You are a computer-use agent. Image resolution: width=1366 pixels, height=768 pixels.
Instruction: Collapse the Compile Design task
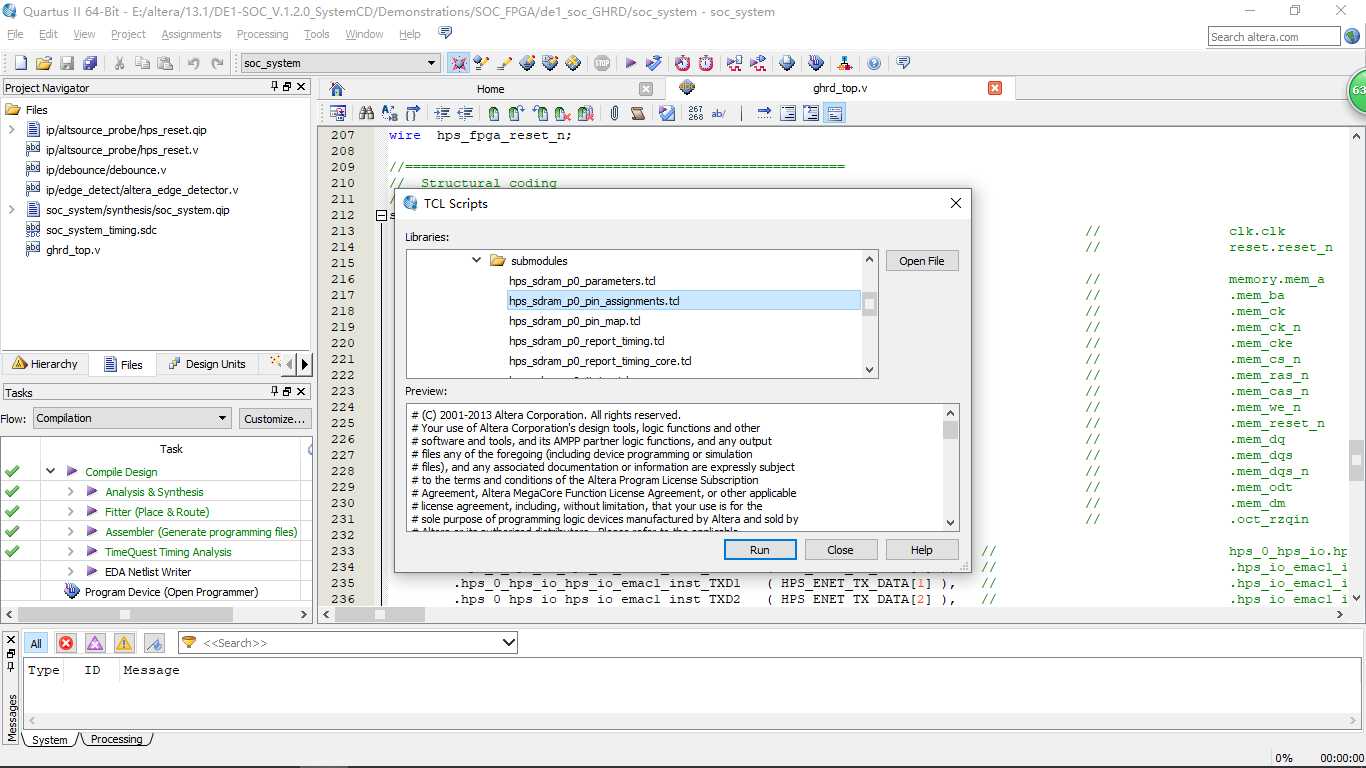coord(50,471)
